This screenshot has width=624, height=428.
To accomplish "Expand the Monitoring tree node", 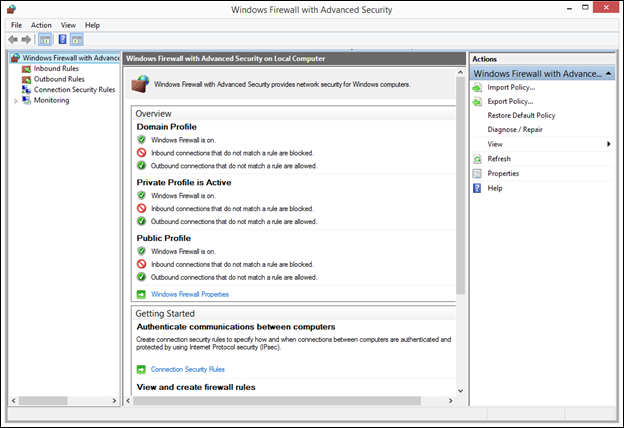I will coord(16,101).
